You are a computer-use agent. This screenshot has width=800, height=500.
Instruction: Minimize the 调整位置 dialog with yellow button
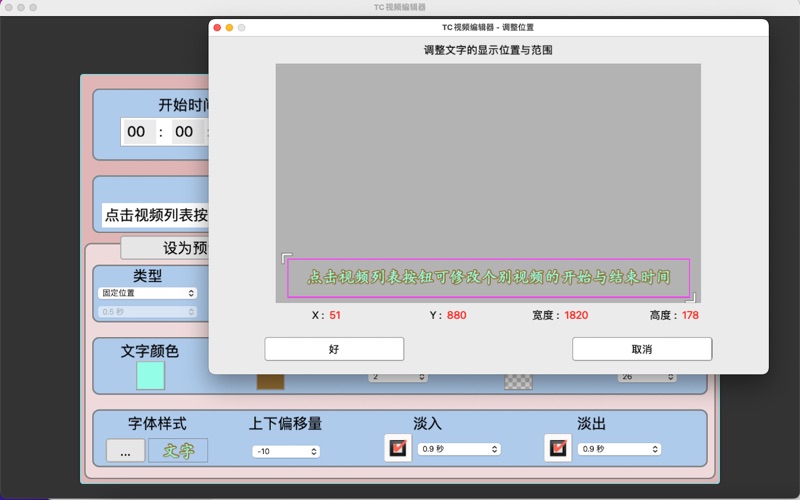(x=230, y=28)
